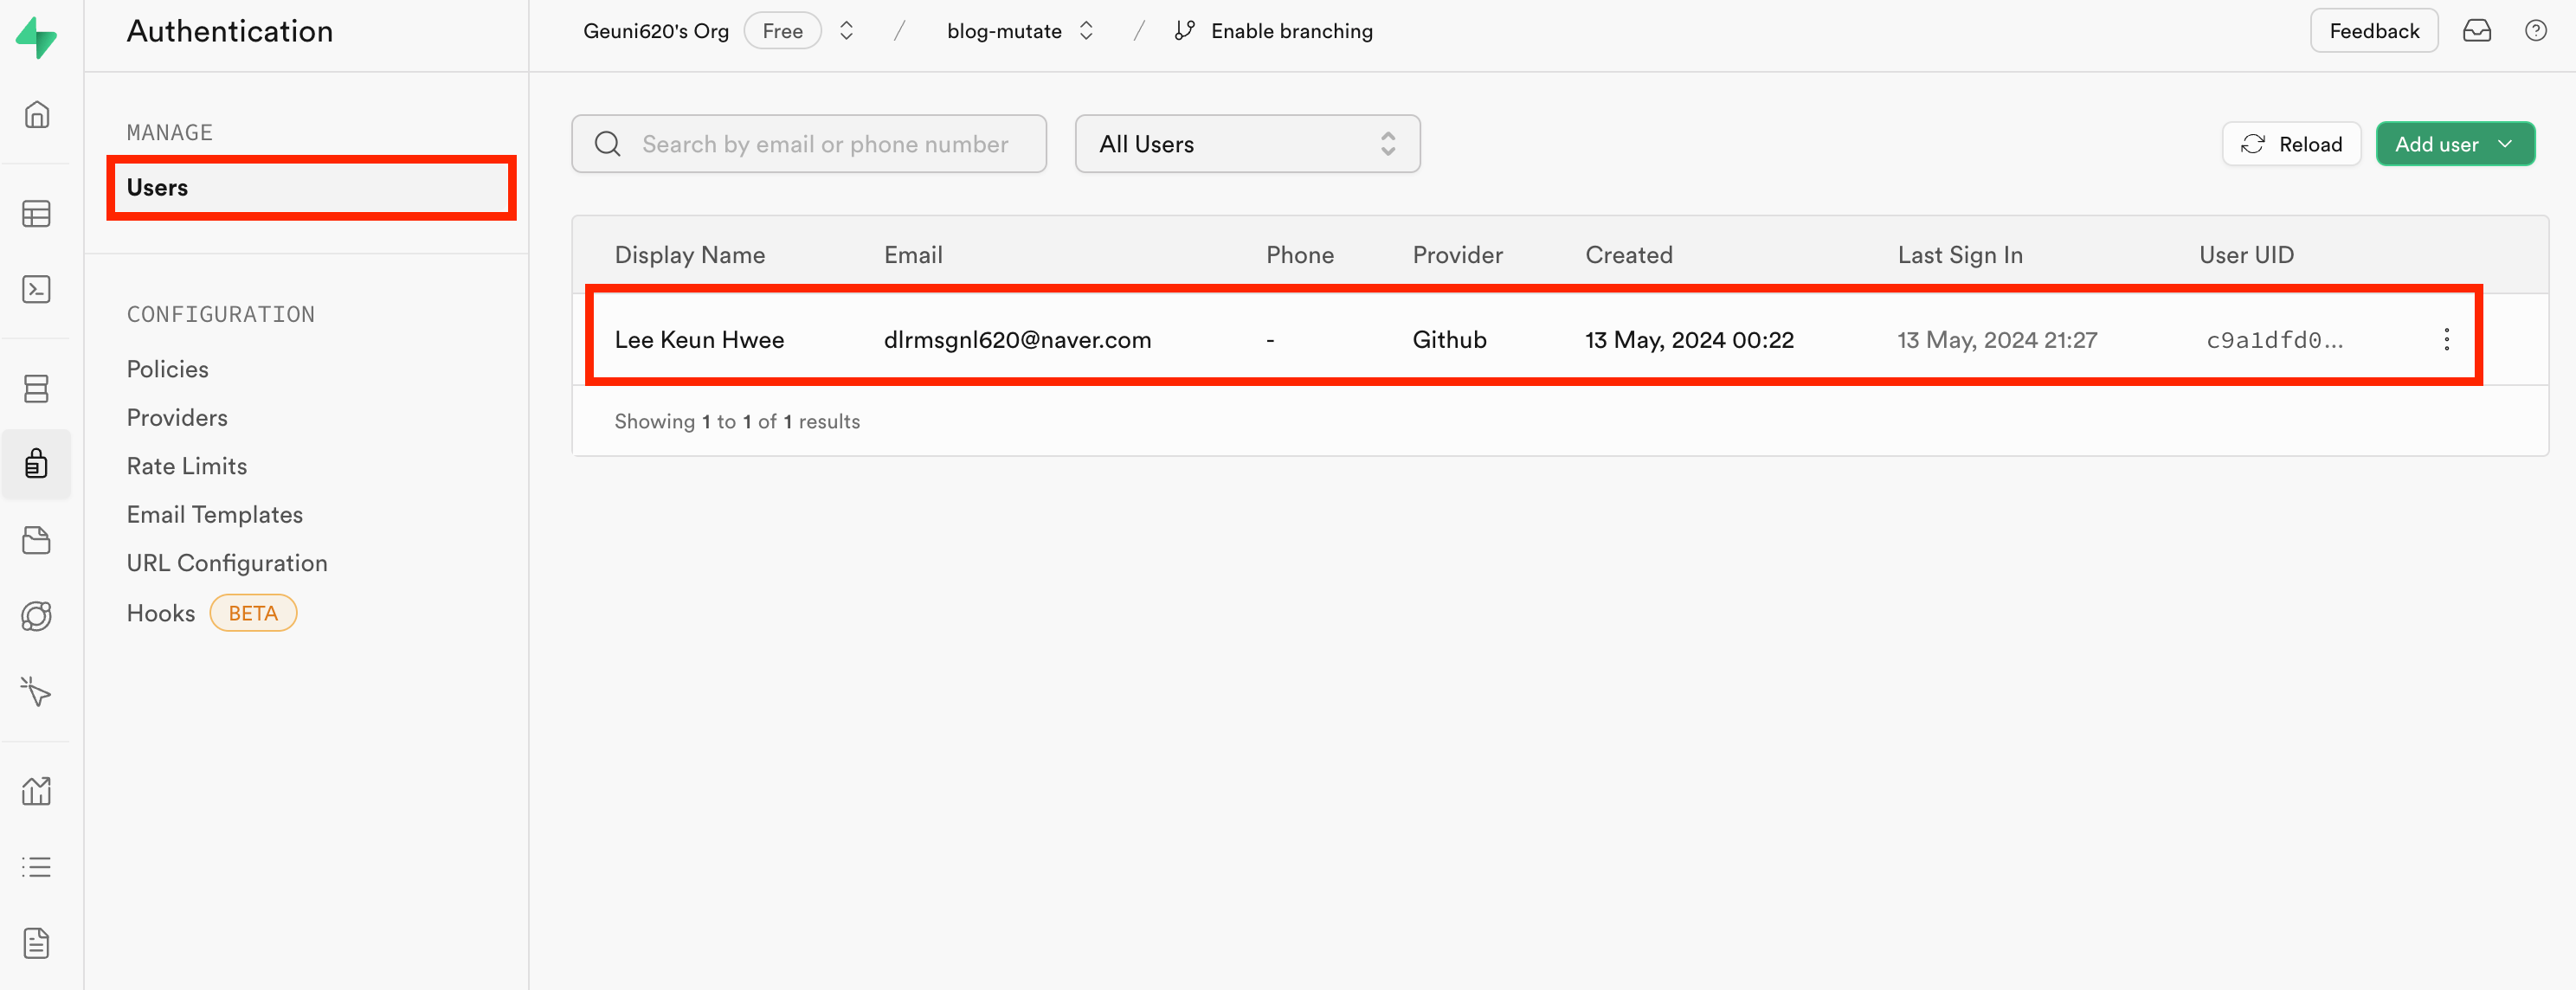
Task: Open the Geuni620's Org switcher chevron
Action: 846,31
